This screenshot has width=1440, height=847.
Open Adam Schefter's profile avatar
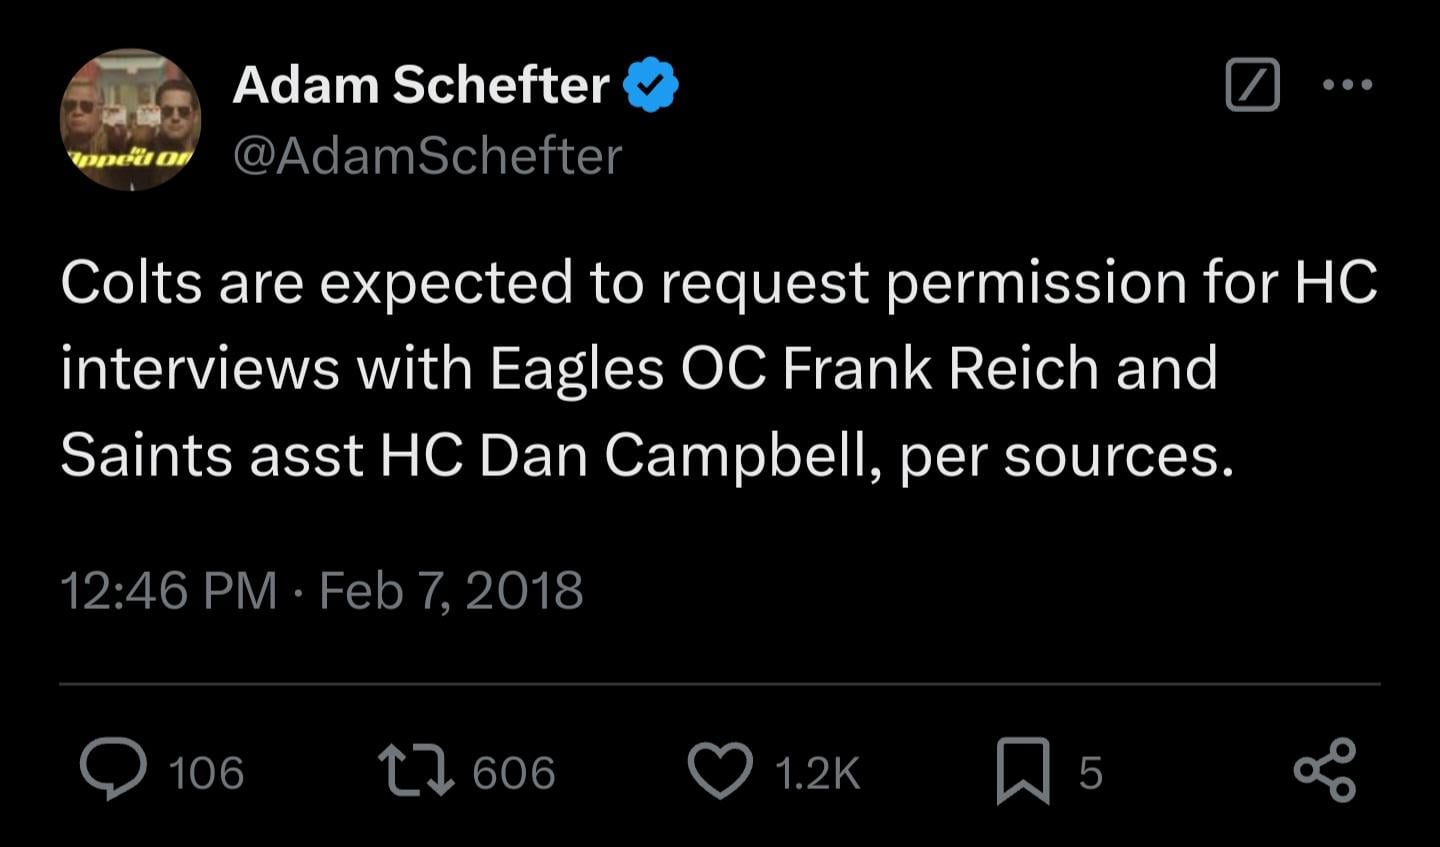(131, 120)
